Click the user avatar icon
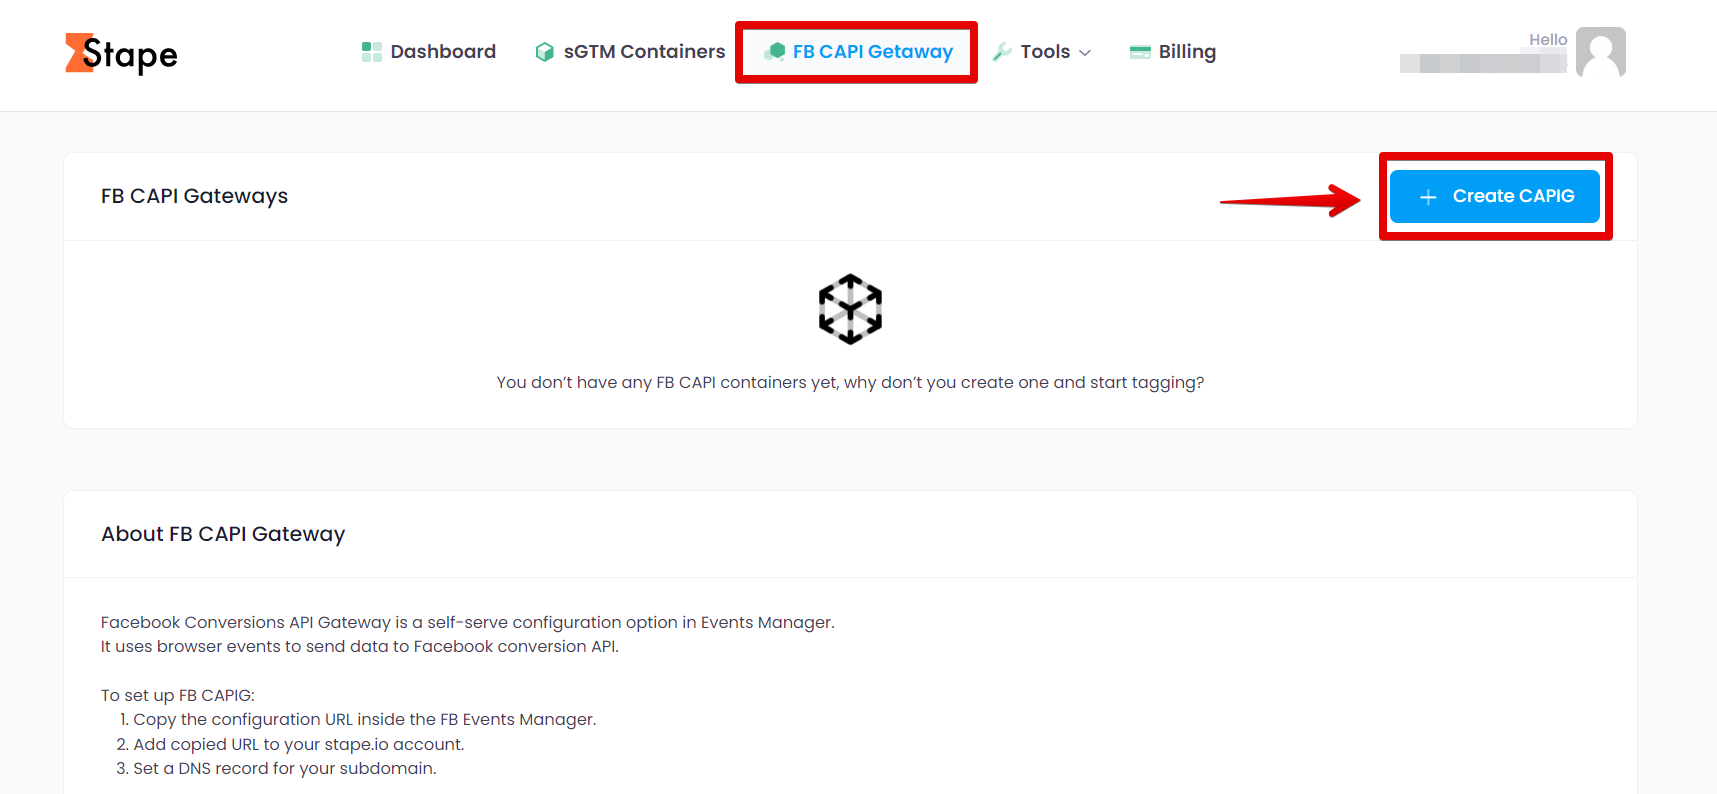This screenshot has height=794, width=1717. coord(1601,52)
